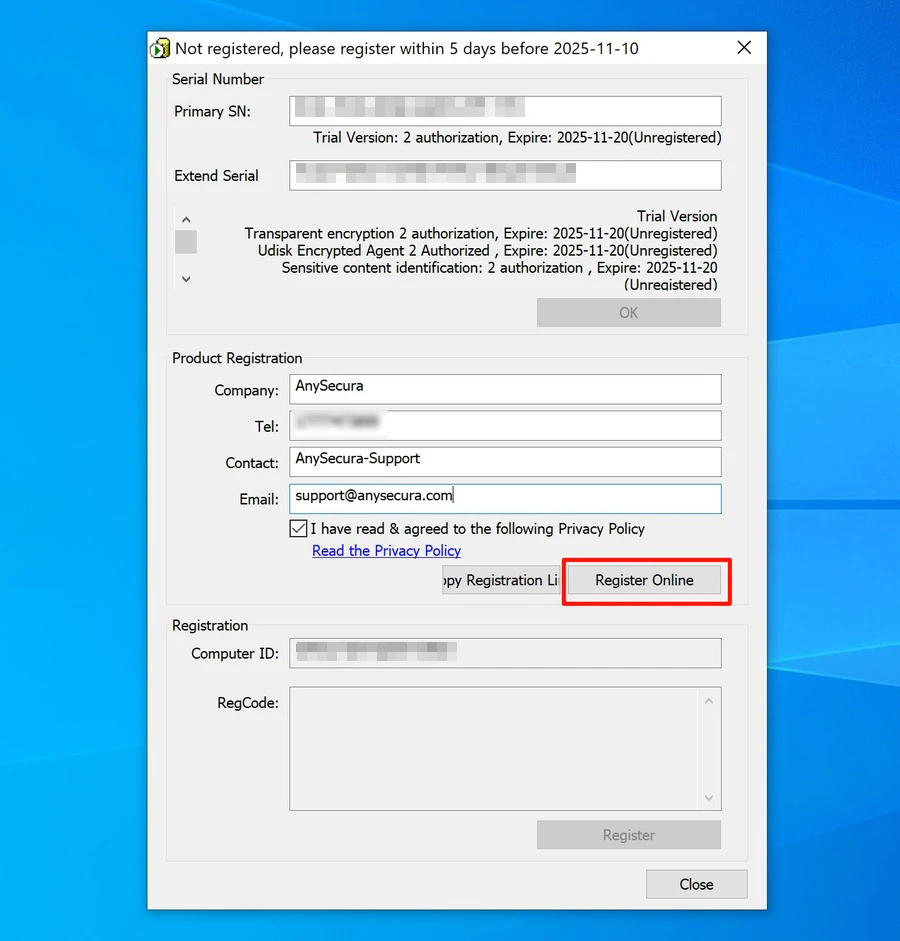900x941 pixels.
Task: Click the Primary SN input field
Action: pyautogui.click(x=505, y=111)
